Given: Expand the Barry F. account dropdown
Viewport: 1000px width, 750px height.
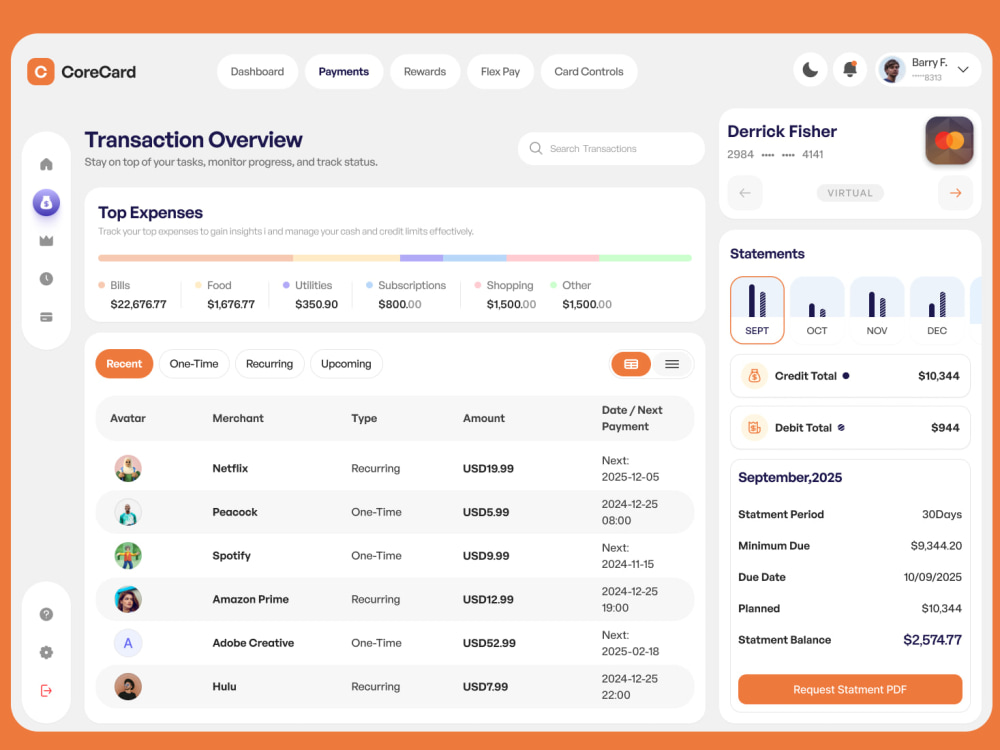Looking at the screenshot, I should click(x=963, y=70).
